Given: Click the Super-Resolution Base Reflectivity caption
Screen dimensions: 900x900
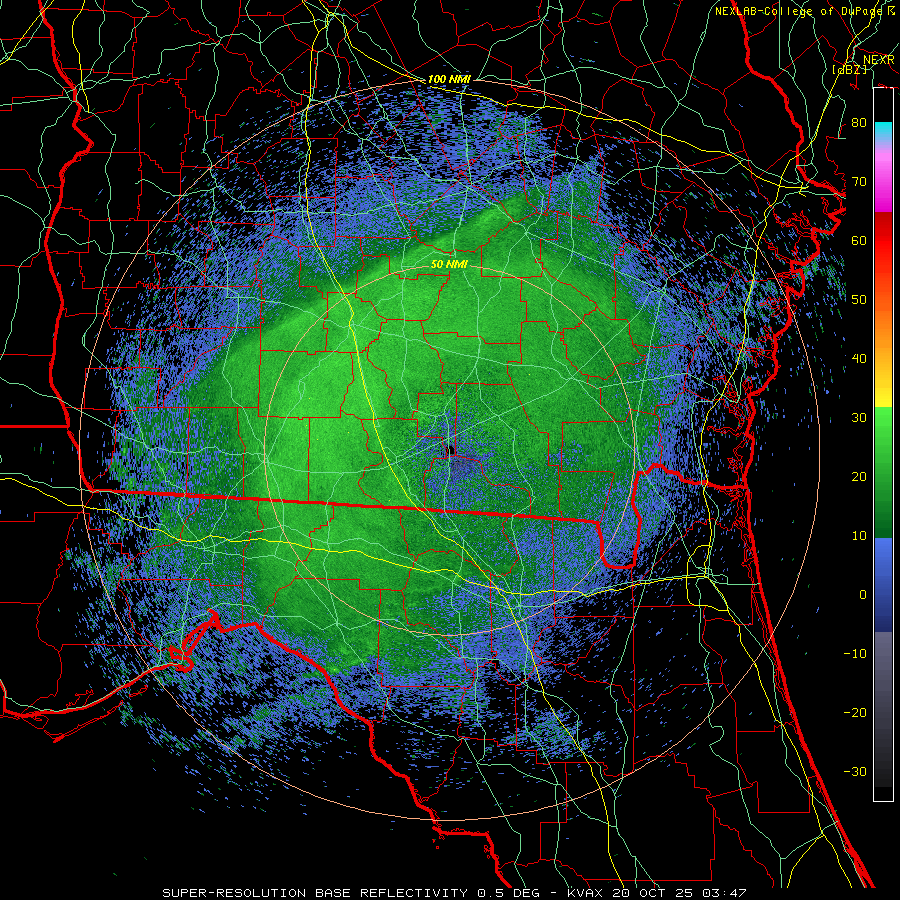Looking at the screenshot, I should (455, 893).
